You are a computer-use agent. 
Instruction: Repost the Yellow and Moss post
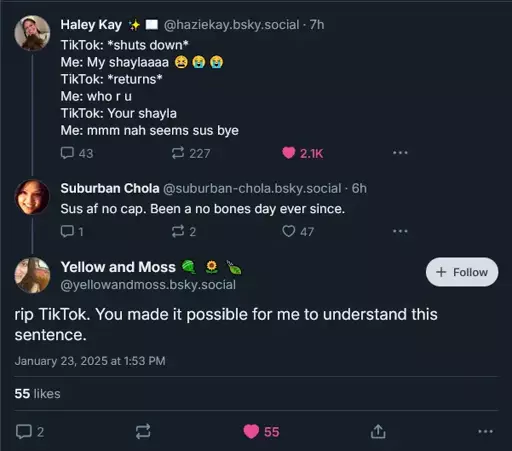click(143, 432)
